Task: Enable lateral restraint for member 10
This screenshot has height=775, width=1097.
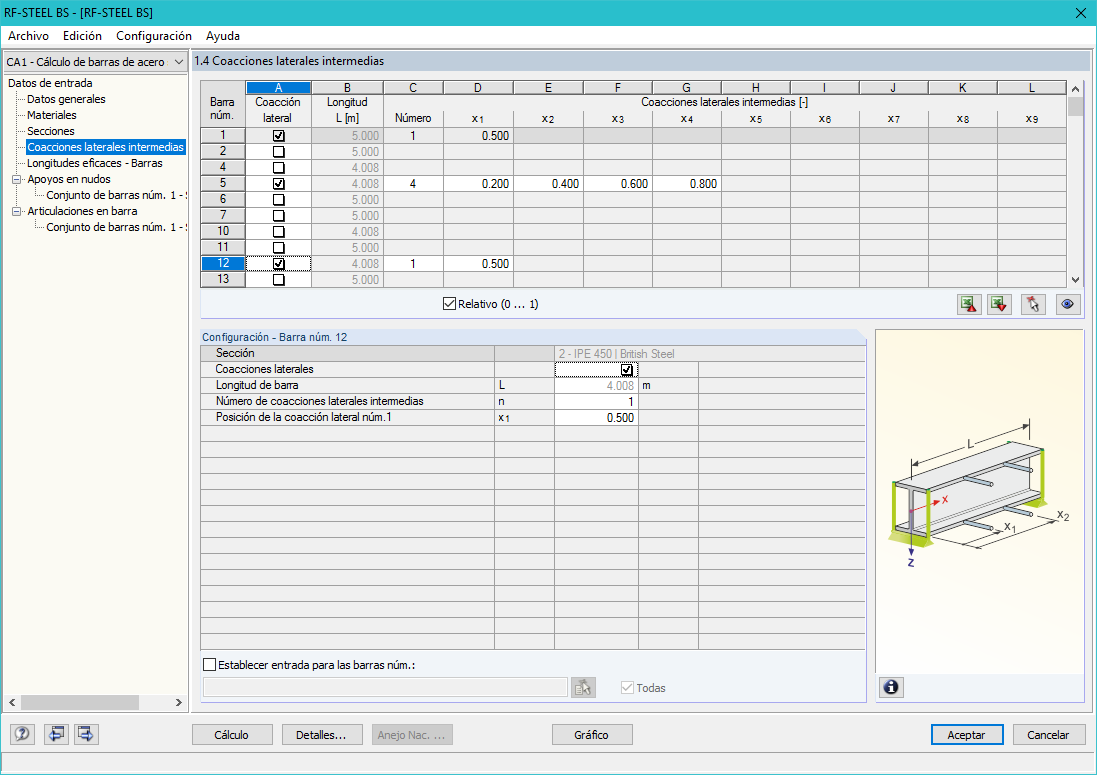Action: [278, 232]
